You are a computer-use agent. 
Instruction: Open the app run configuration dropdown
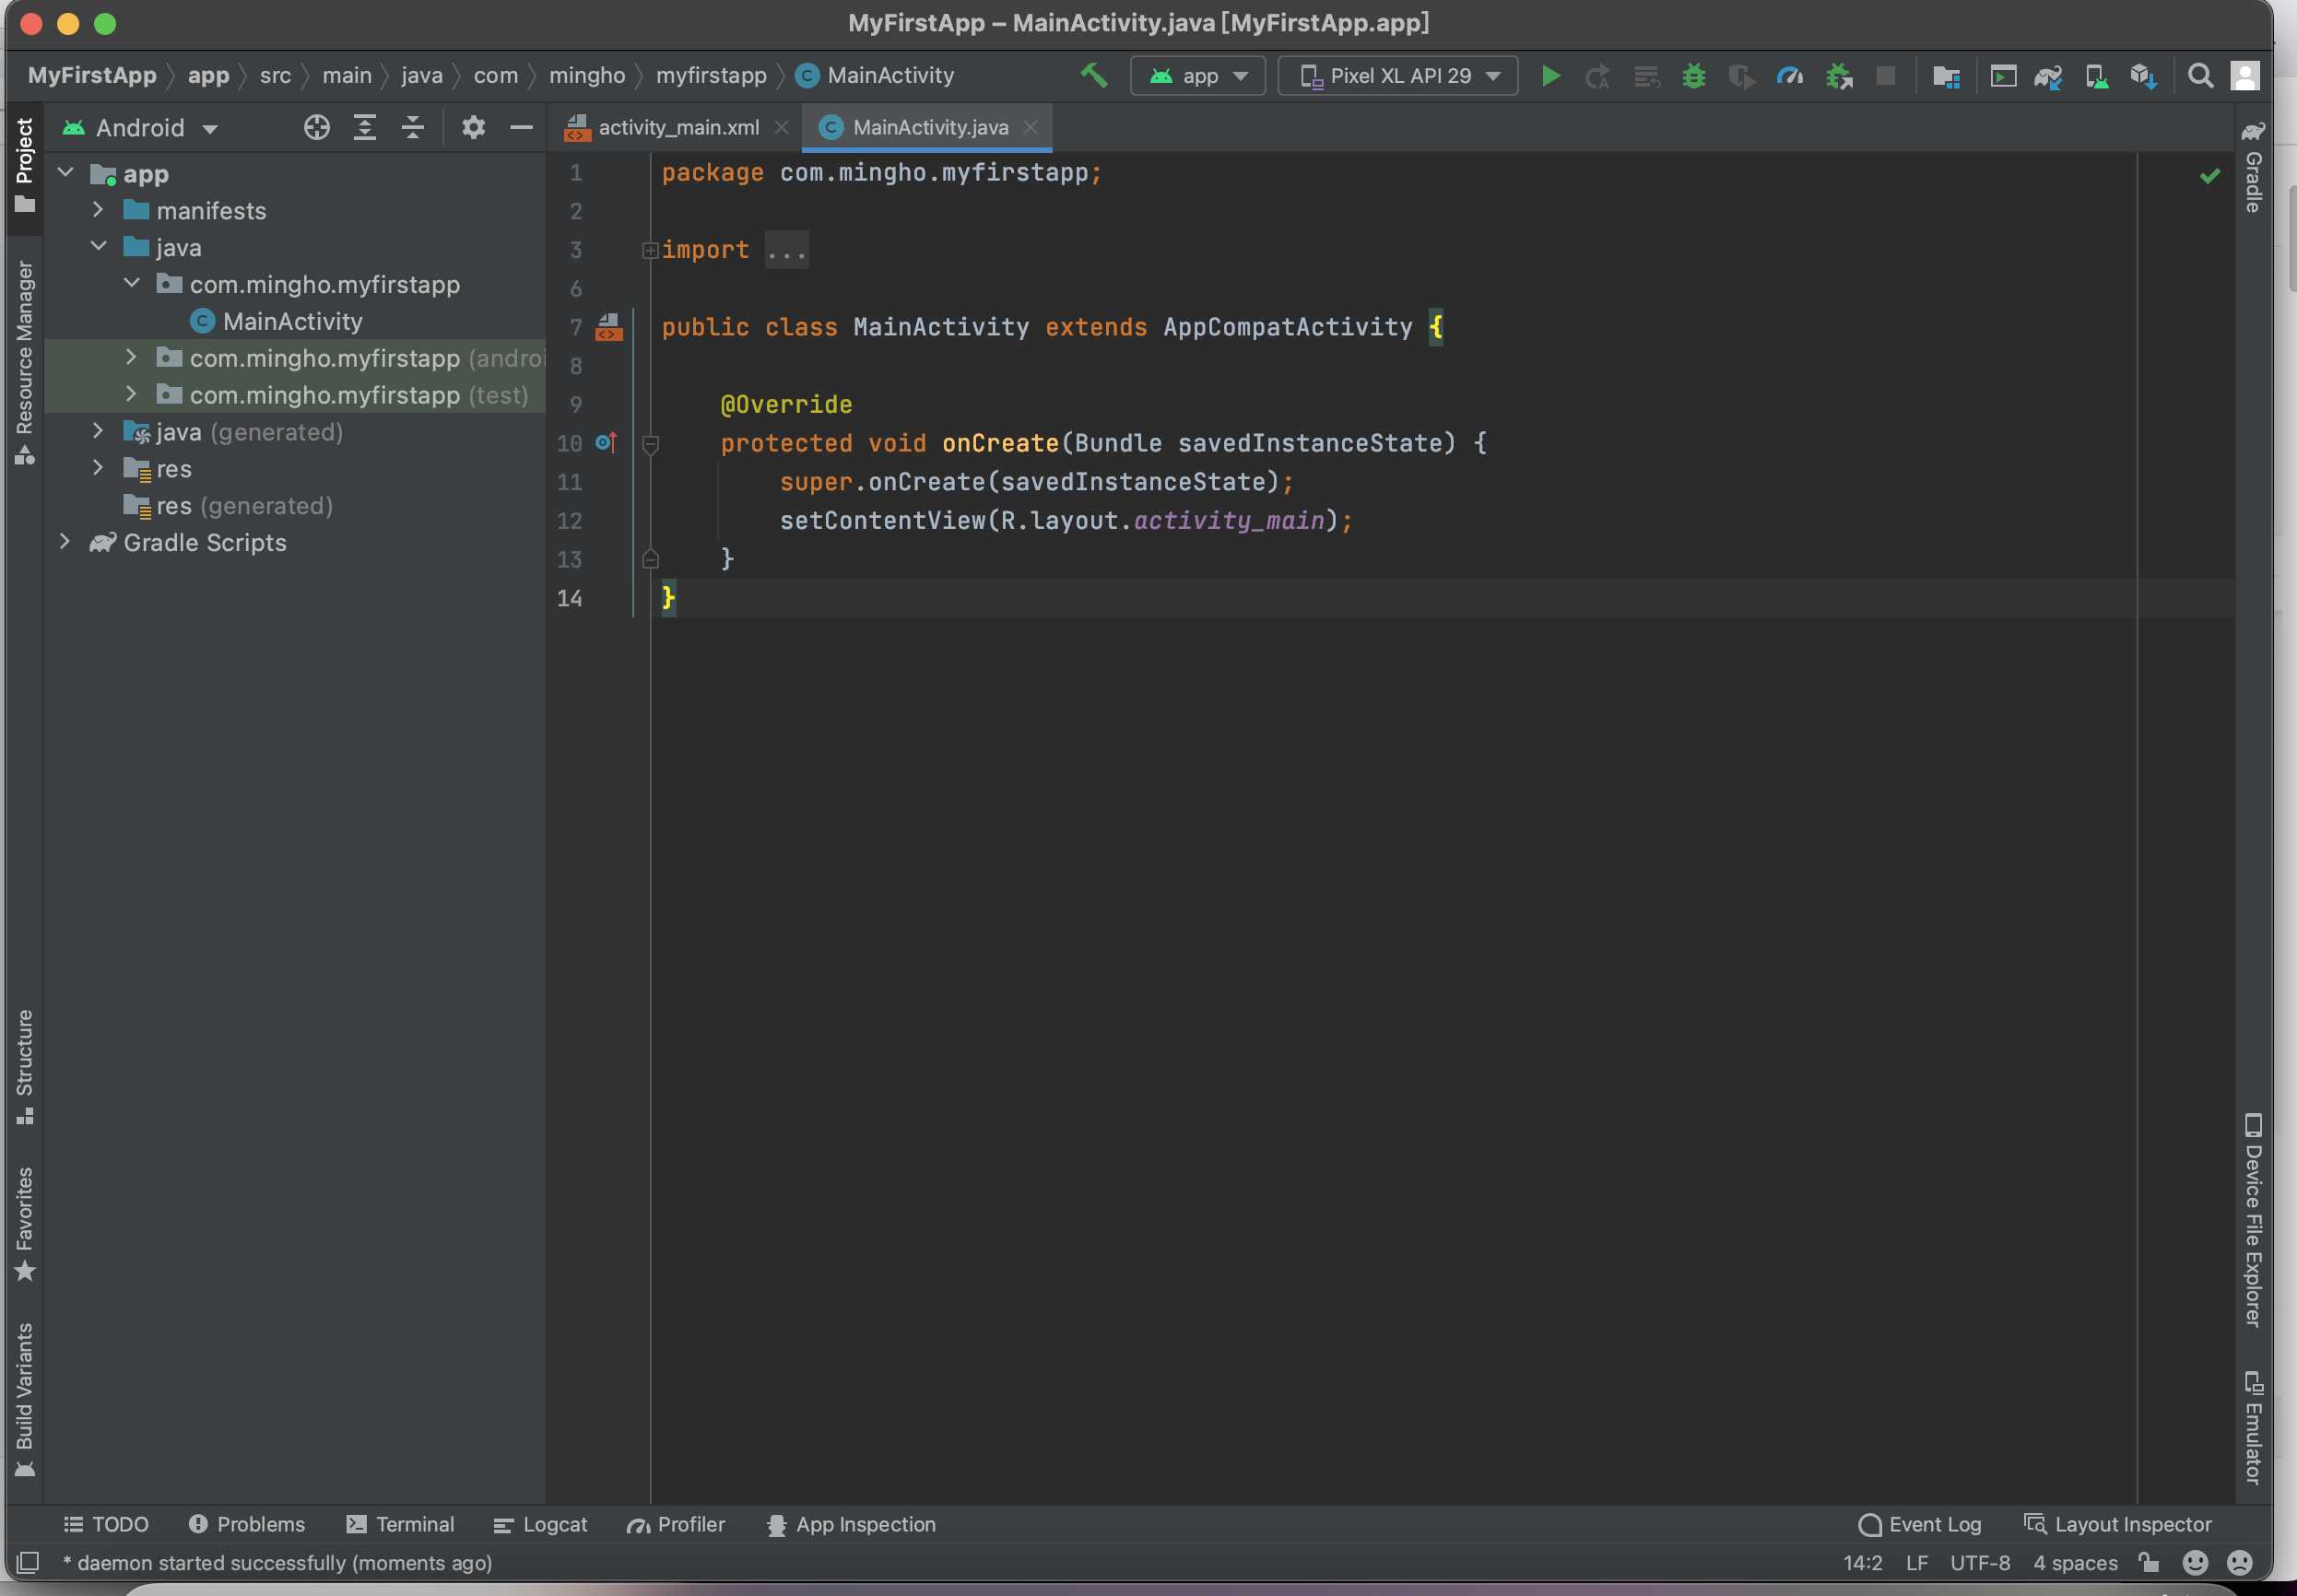(x=1198, y=76)
